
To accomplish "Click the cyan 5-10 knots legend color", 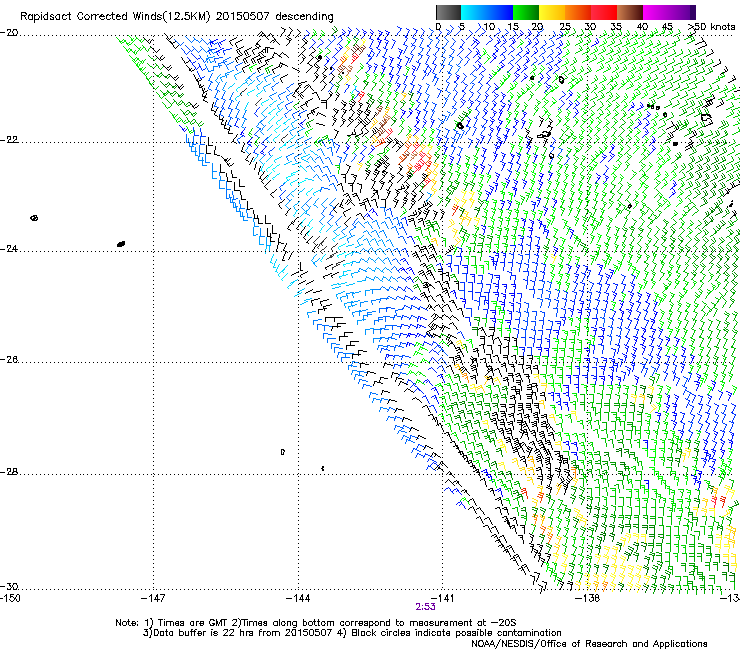I will 474,12.
